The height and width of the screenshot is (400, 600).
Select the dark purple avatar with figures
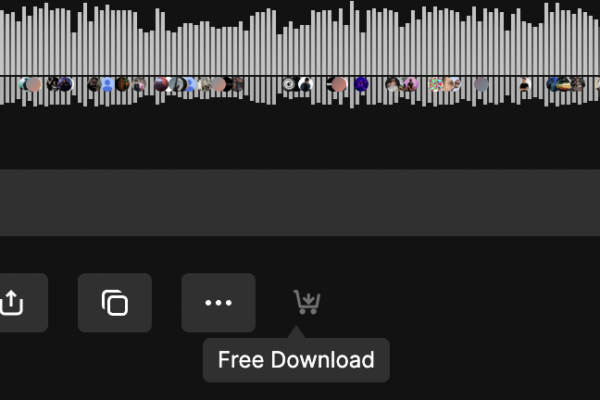coord(65,84)
